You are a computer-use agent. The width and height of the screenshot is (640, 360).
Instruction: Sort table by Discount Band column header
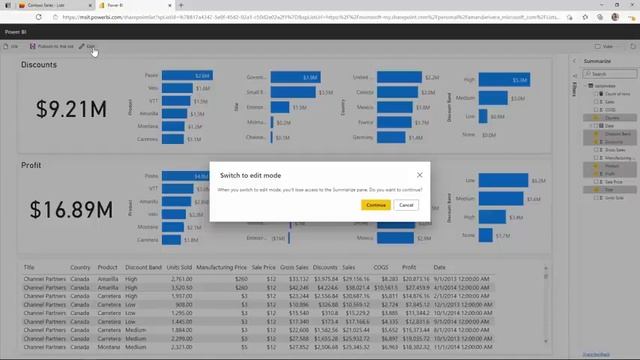click(143, 267)
